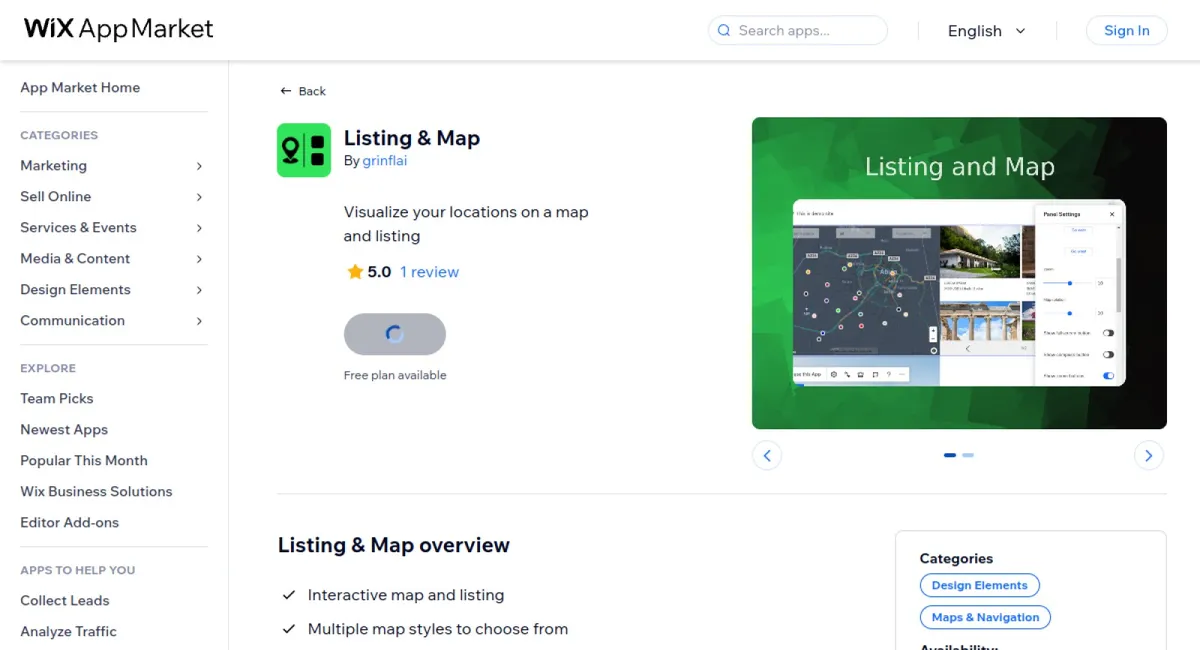Click the 'Listing & Map overview' heading
Image resolution: width=1200 pixels, height=650 pixels.
point(394,545)
